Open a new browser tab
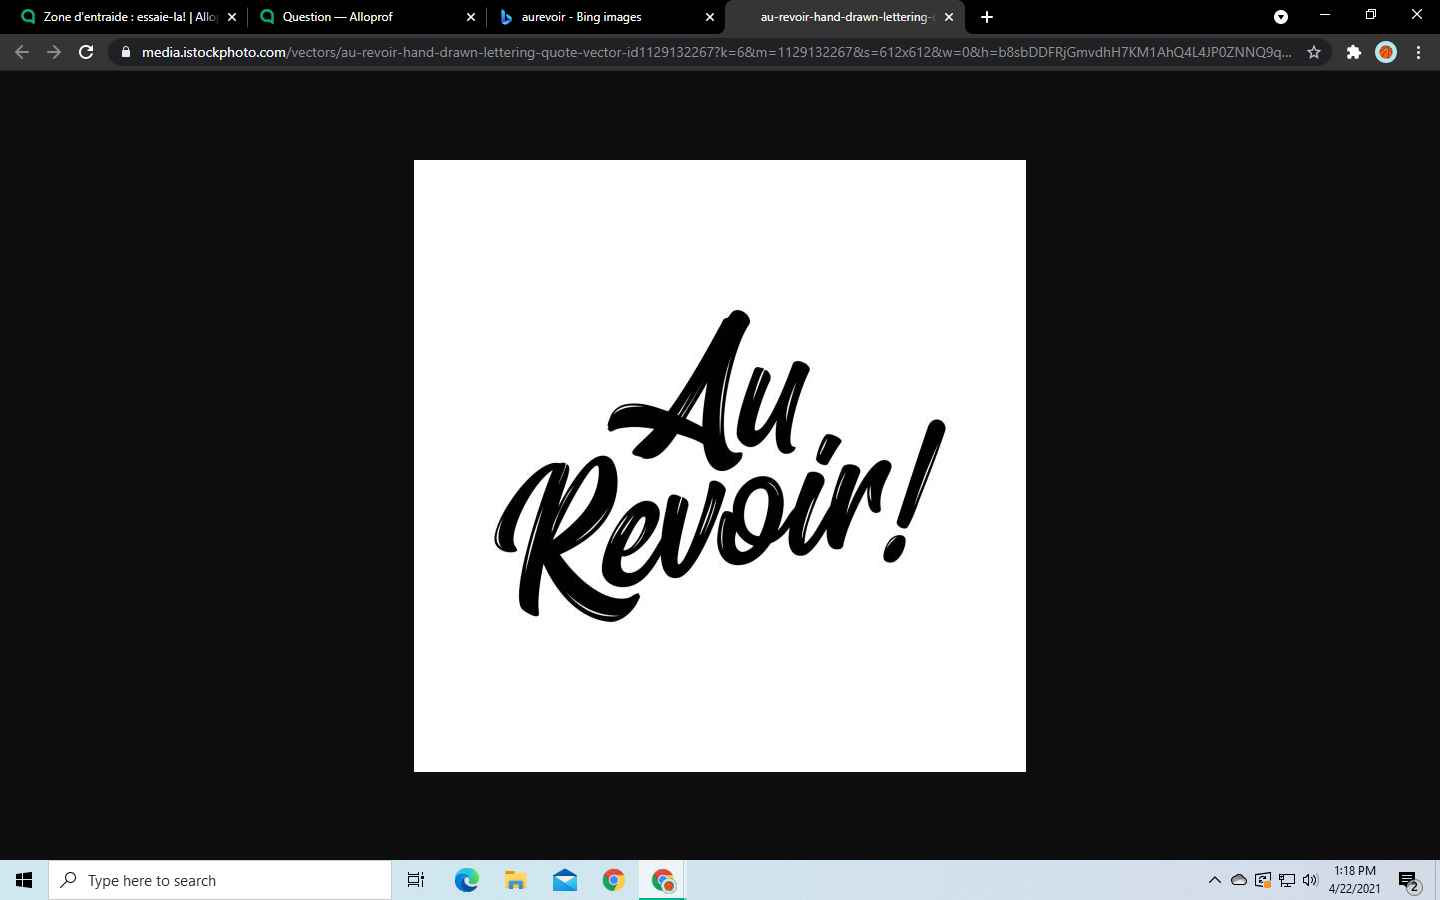The height and width of the screenshot is (900, 1440). (987, 17)
